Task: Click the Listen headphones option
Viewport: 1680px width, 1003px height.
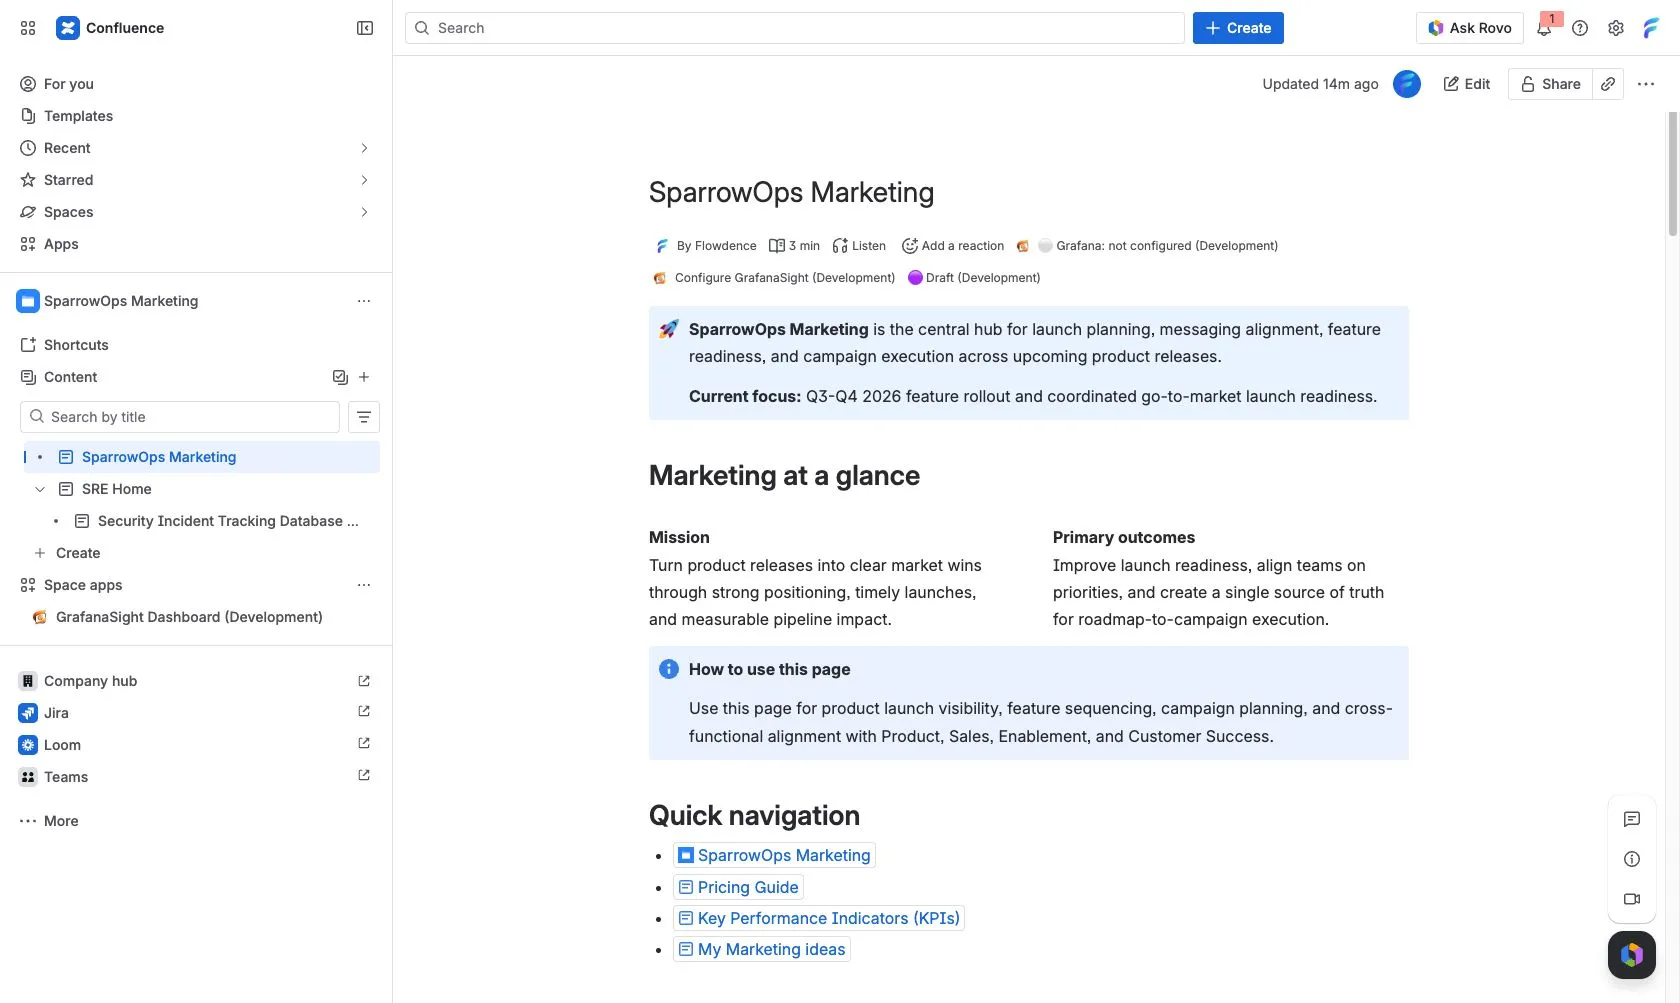Action: click(x=859, y=246)
